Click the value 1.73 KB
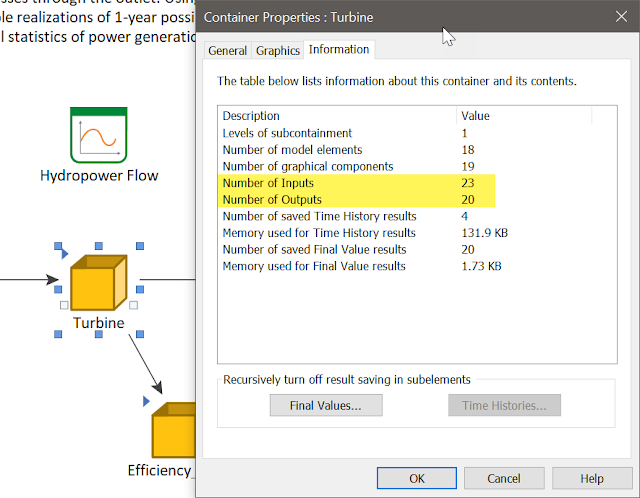The height and width of the screenshot is (498, 640). [481, 266]
